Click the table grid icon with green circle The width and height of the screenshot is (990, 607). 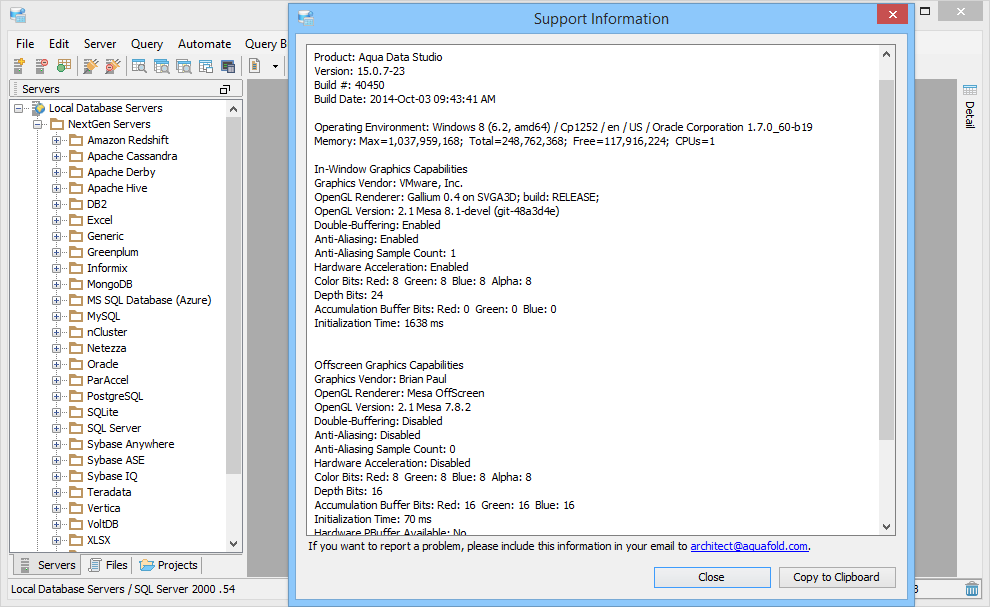pyautogui.click(x=64, y=66)
